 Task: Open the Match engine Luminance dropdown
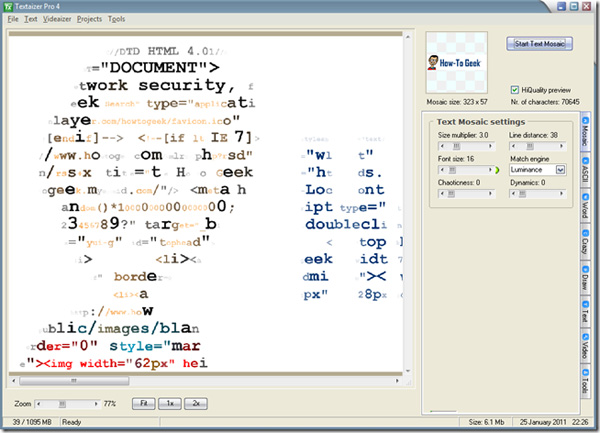[560, 170]
